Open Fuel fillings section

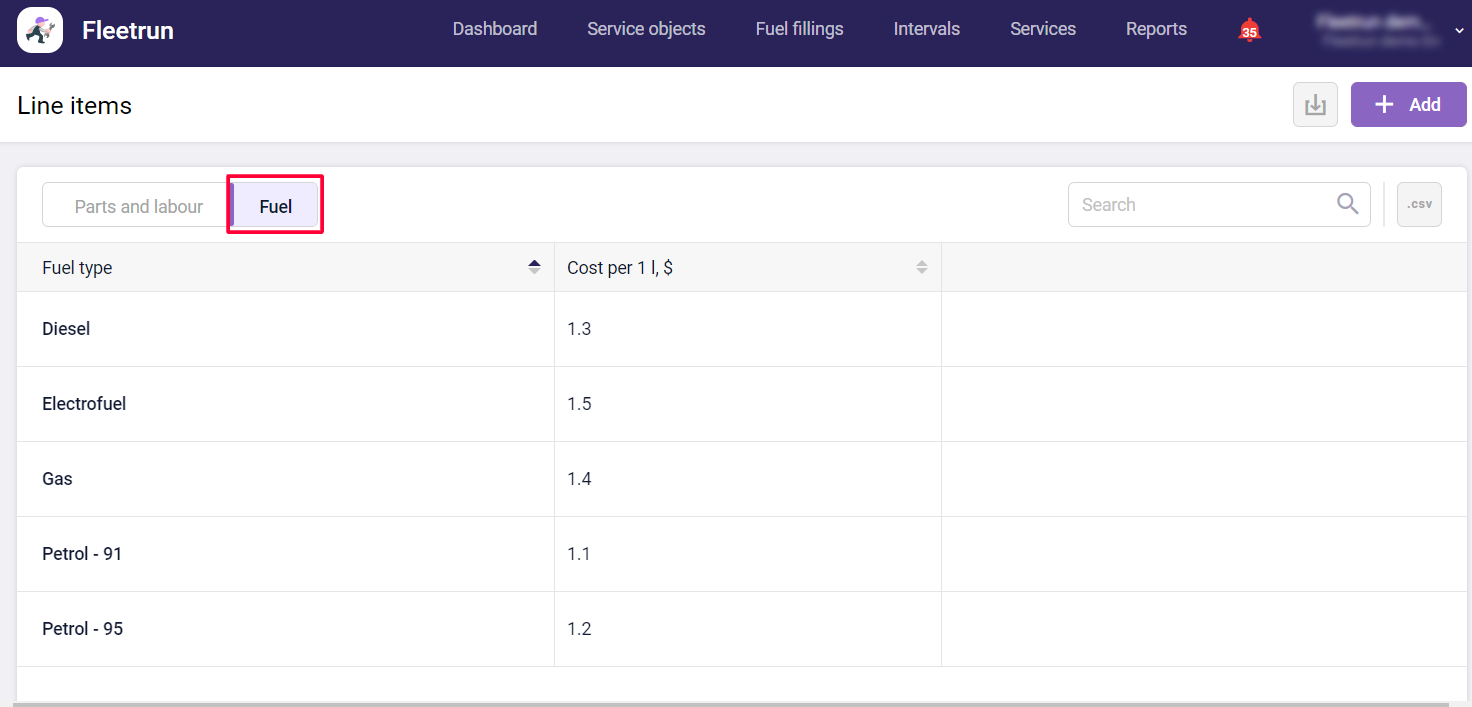pos(799,29)
